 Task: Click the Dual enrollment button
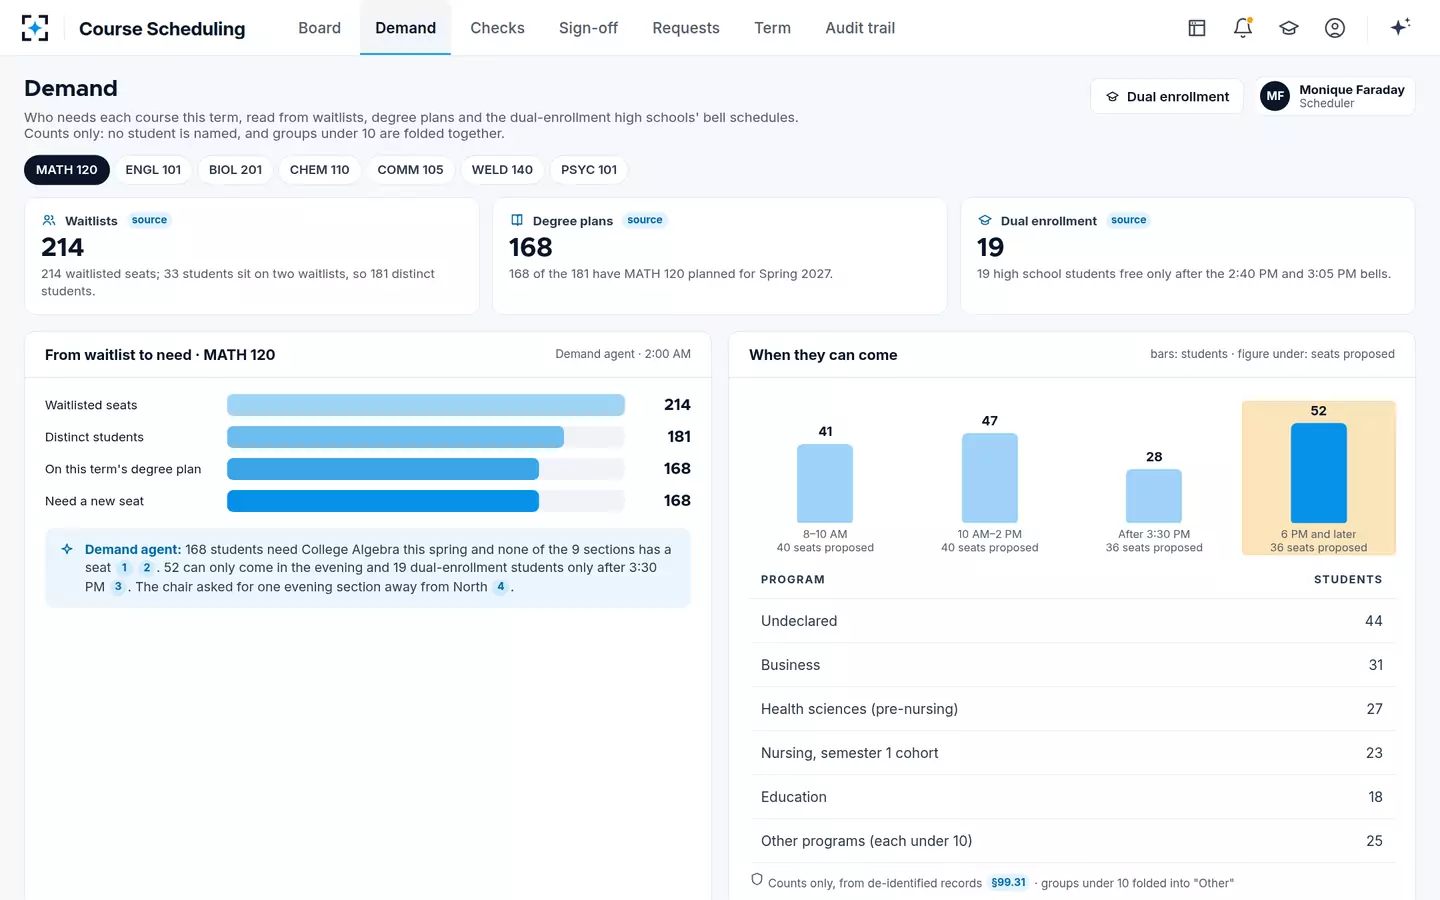(1167, 96)
